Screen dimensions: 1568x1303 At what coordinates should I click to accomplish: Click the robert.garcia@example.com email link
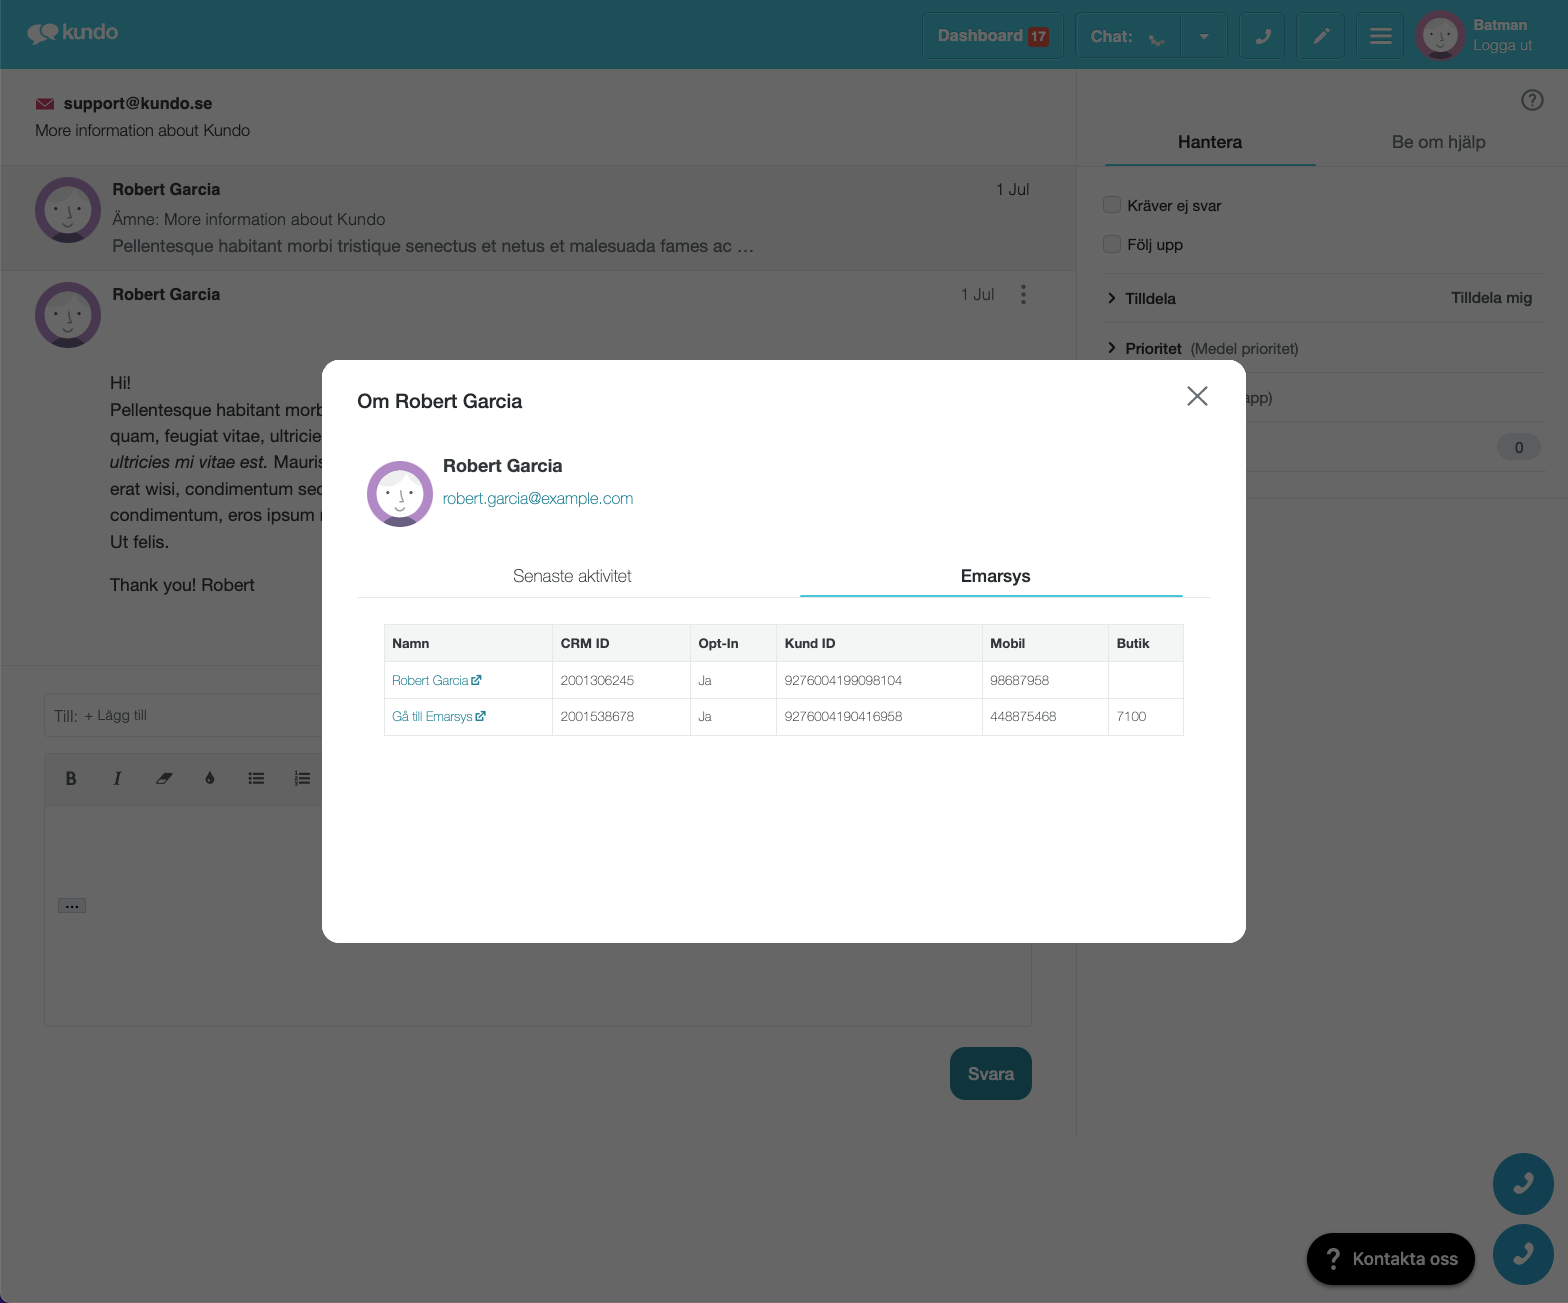pyautogui.click(x=538, y=498)
